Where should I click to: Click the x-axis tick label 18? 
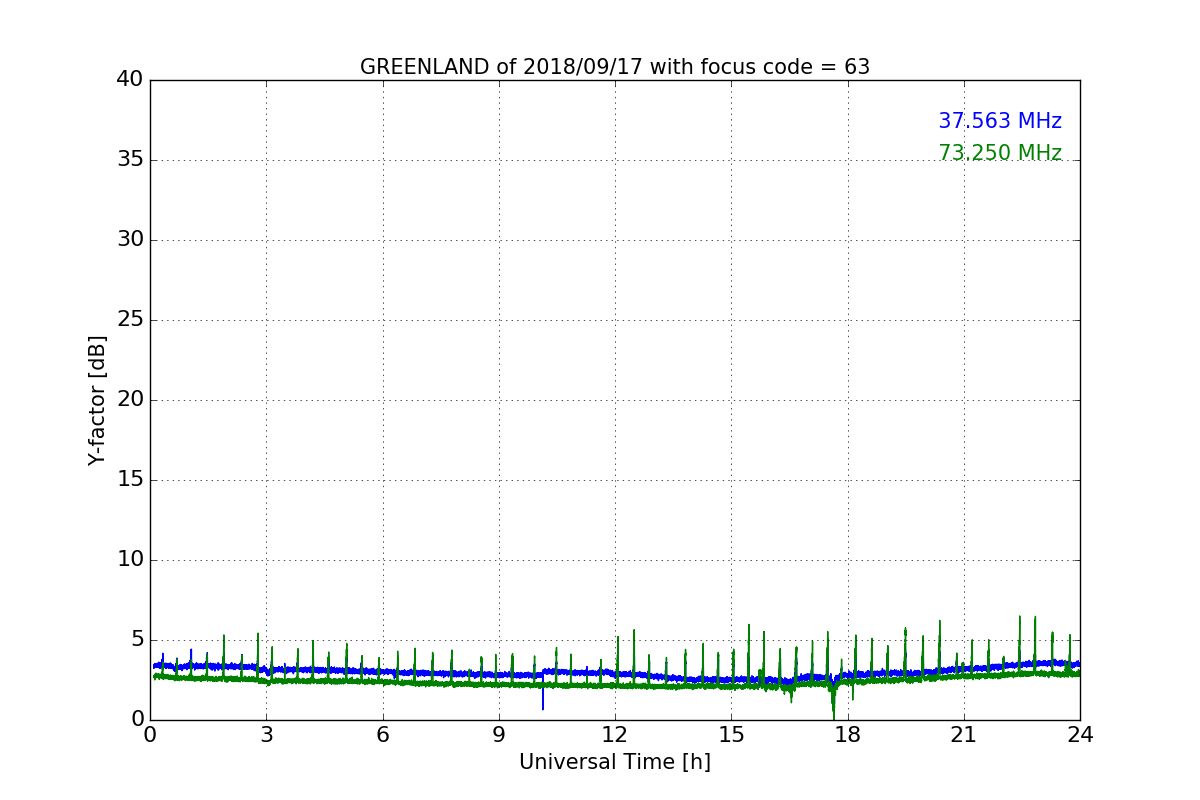coord(848,735)
